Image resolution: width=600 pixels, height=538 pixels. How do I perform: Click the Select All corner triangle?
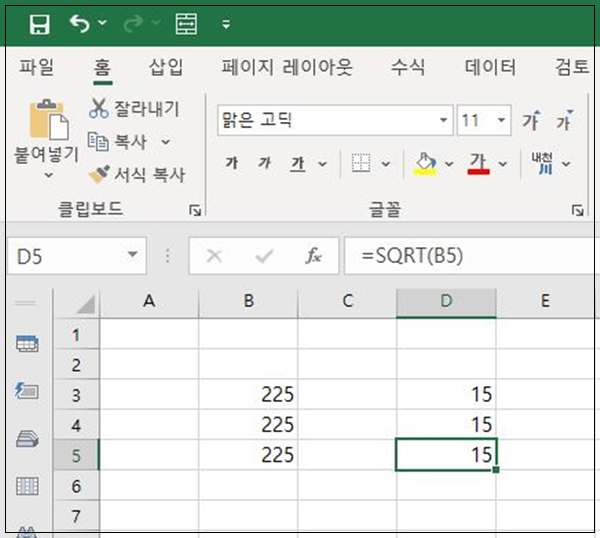point(85,304)
